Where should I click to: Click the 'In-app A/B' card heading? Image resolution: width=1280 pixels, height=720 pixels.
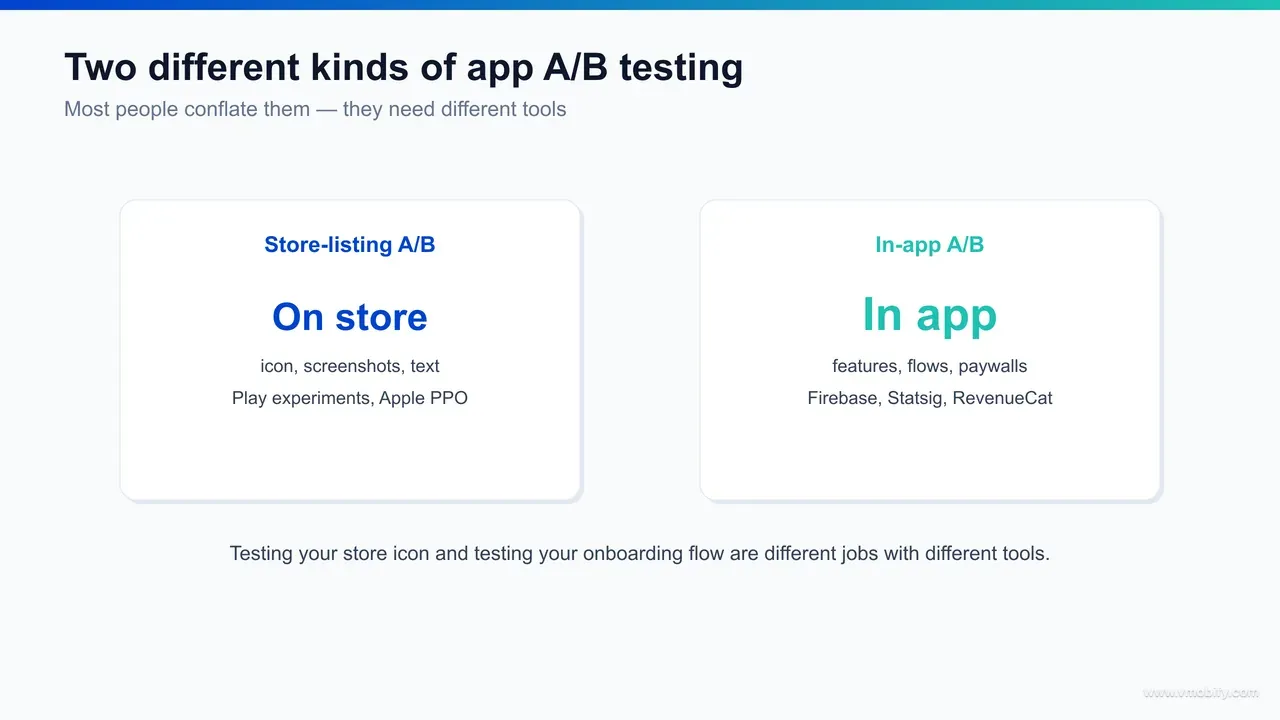tap(930, 245)
